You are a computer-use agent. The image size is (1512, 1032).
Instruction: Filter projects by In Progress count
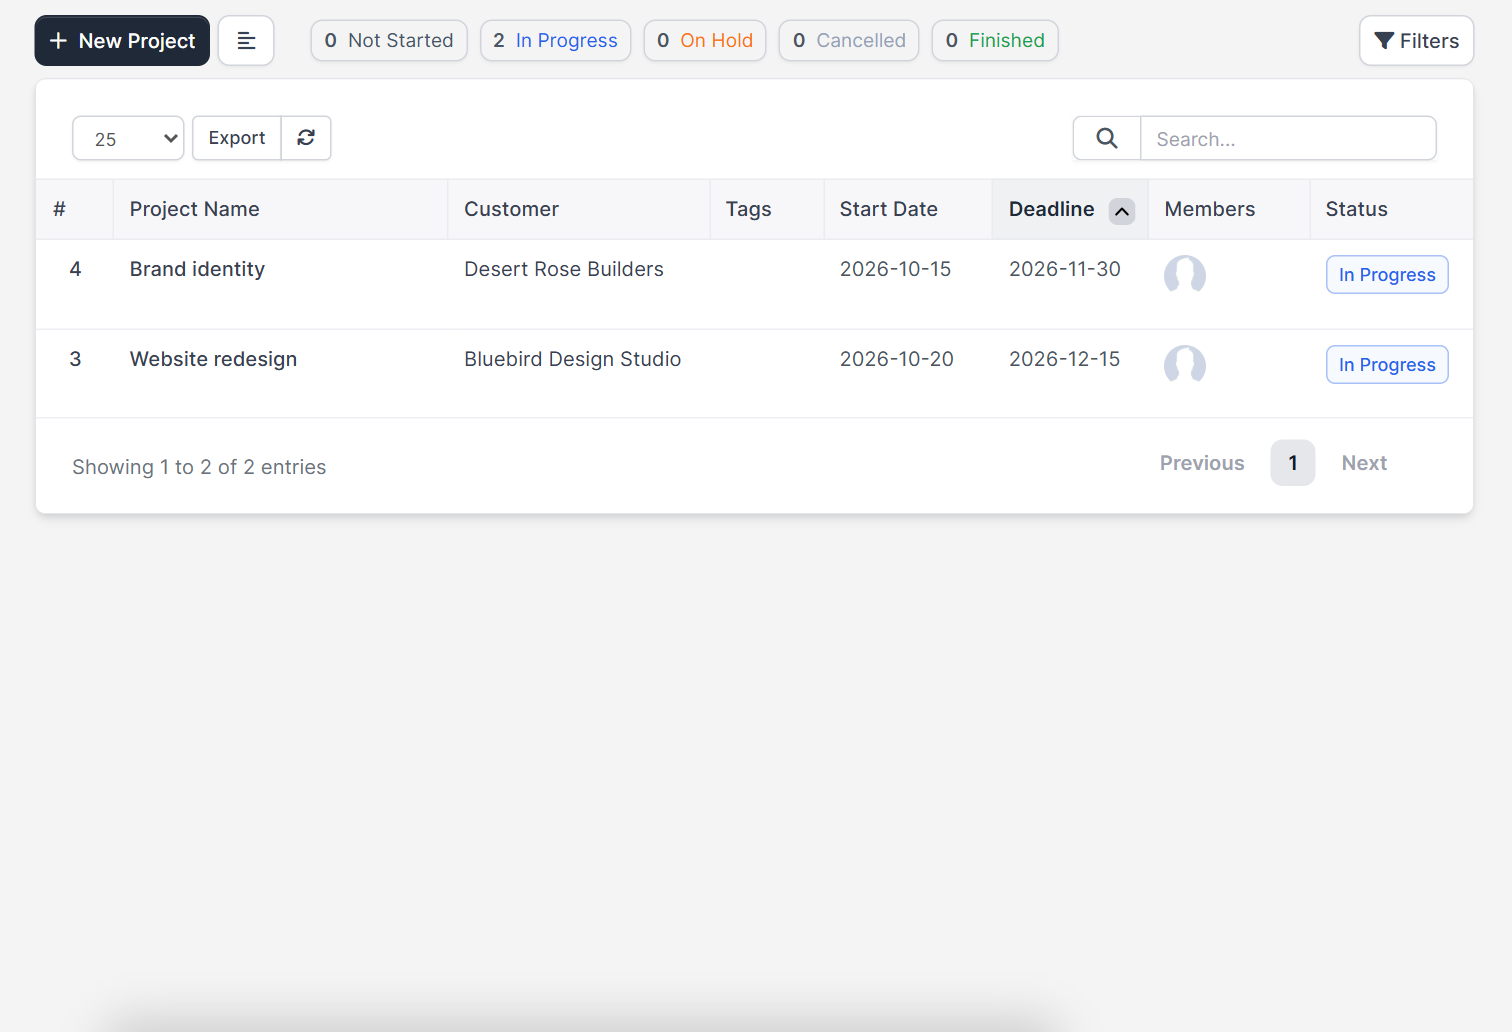click(555, 41)
